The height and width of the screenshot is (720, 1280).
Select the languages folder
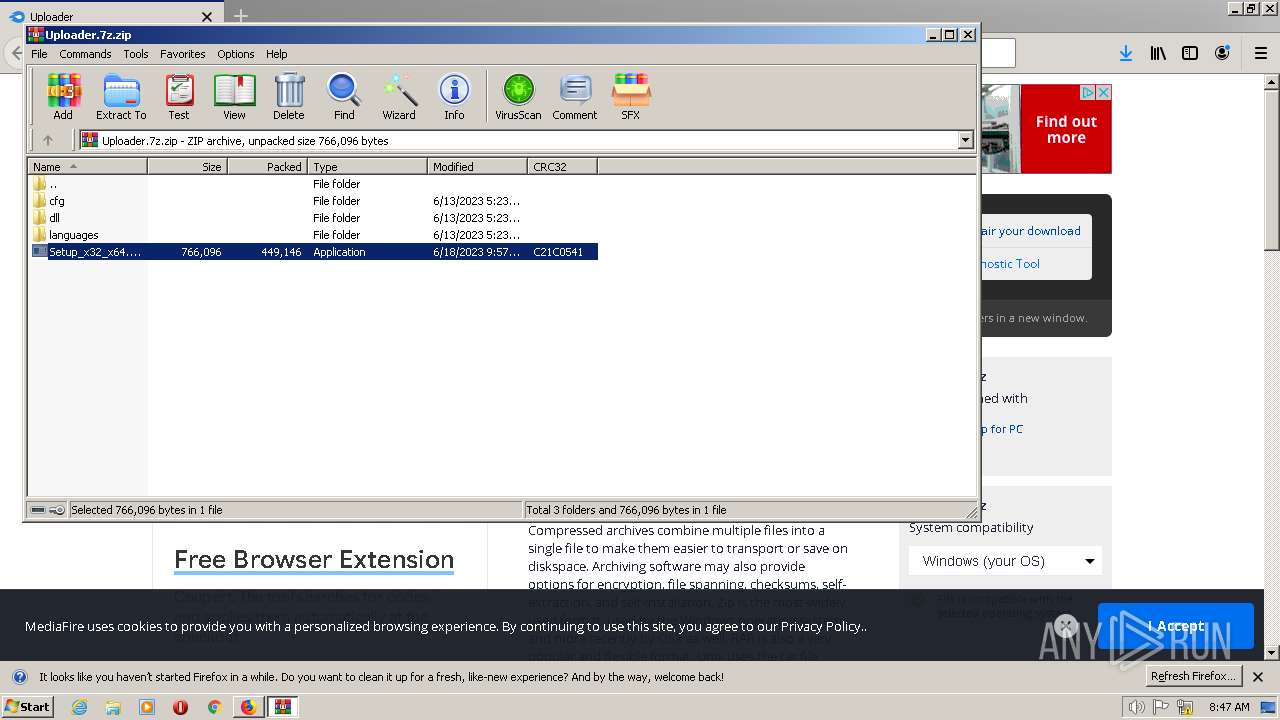pyautogui.click(x=313, y=235)
